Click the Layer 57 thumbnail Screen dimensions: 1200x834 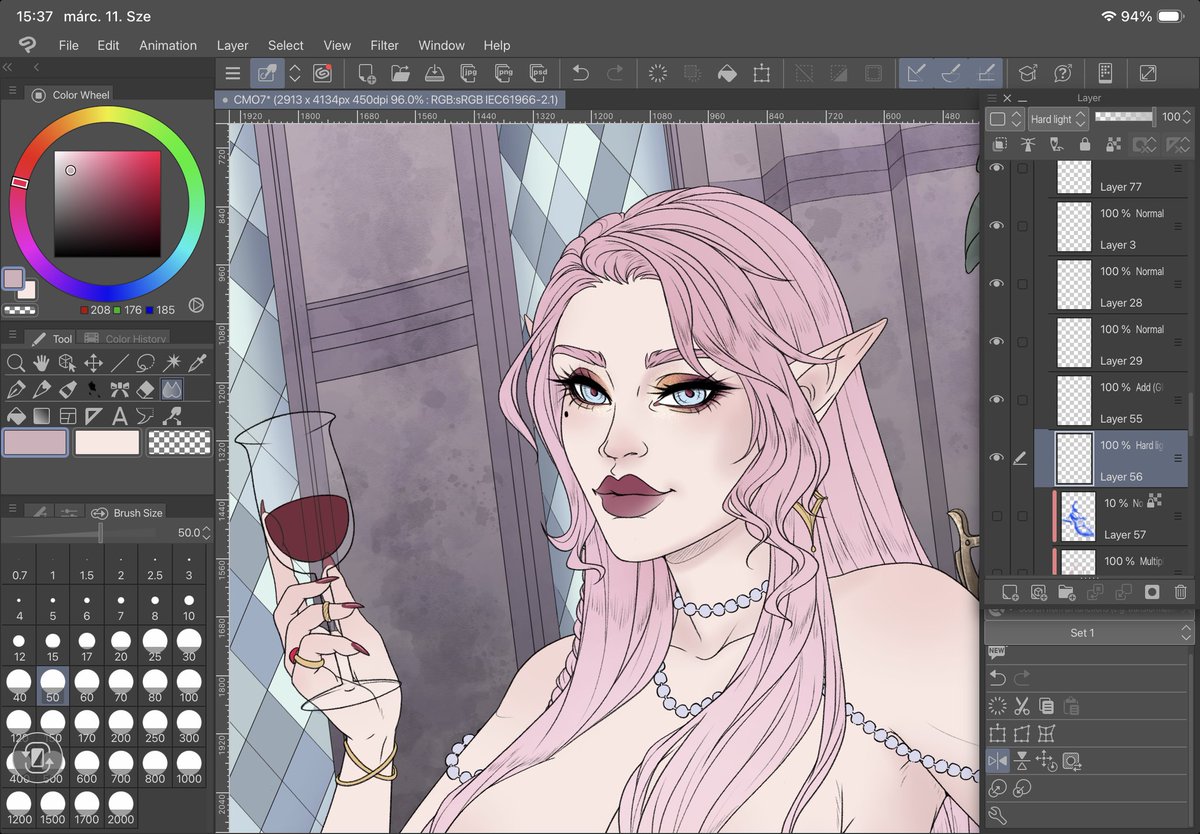(x=1077, y=516)
